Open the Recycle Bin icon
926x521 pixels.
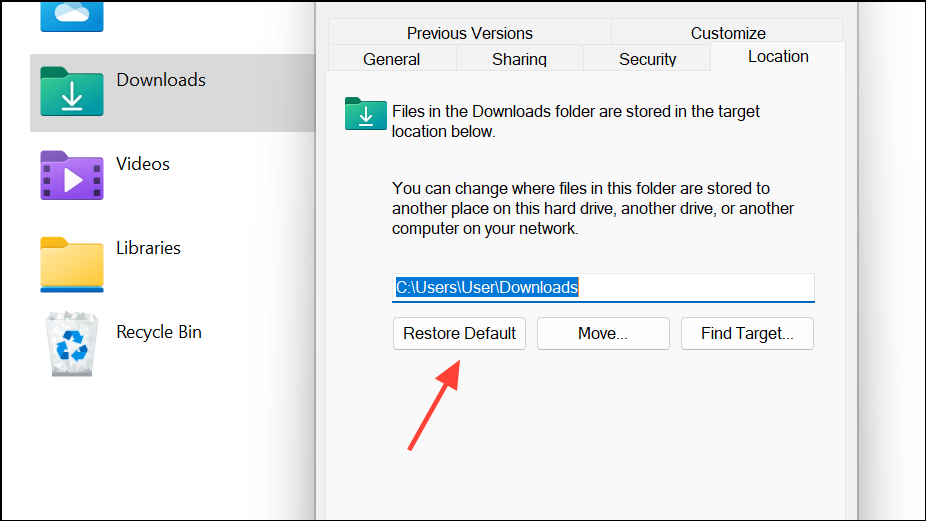click(x=71, y=344)
